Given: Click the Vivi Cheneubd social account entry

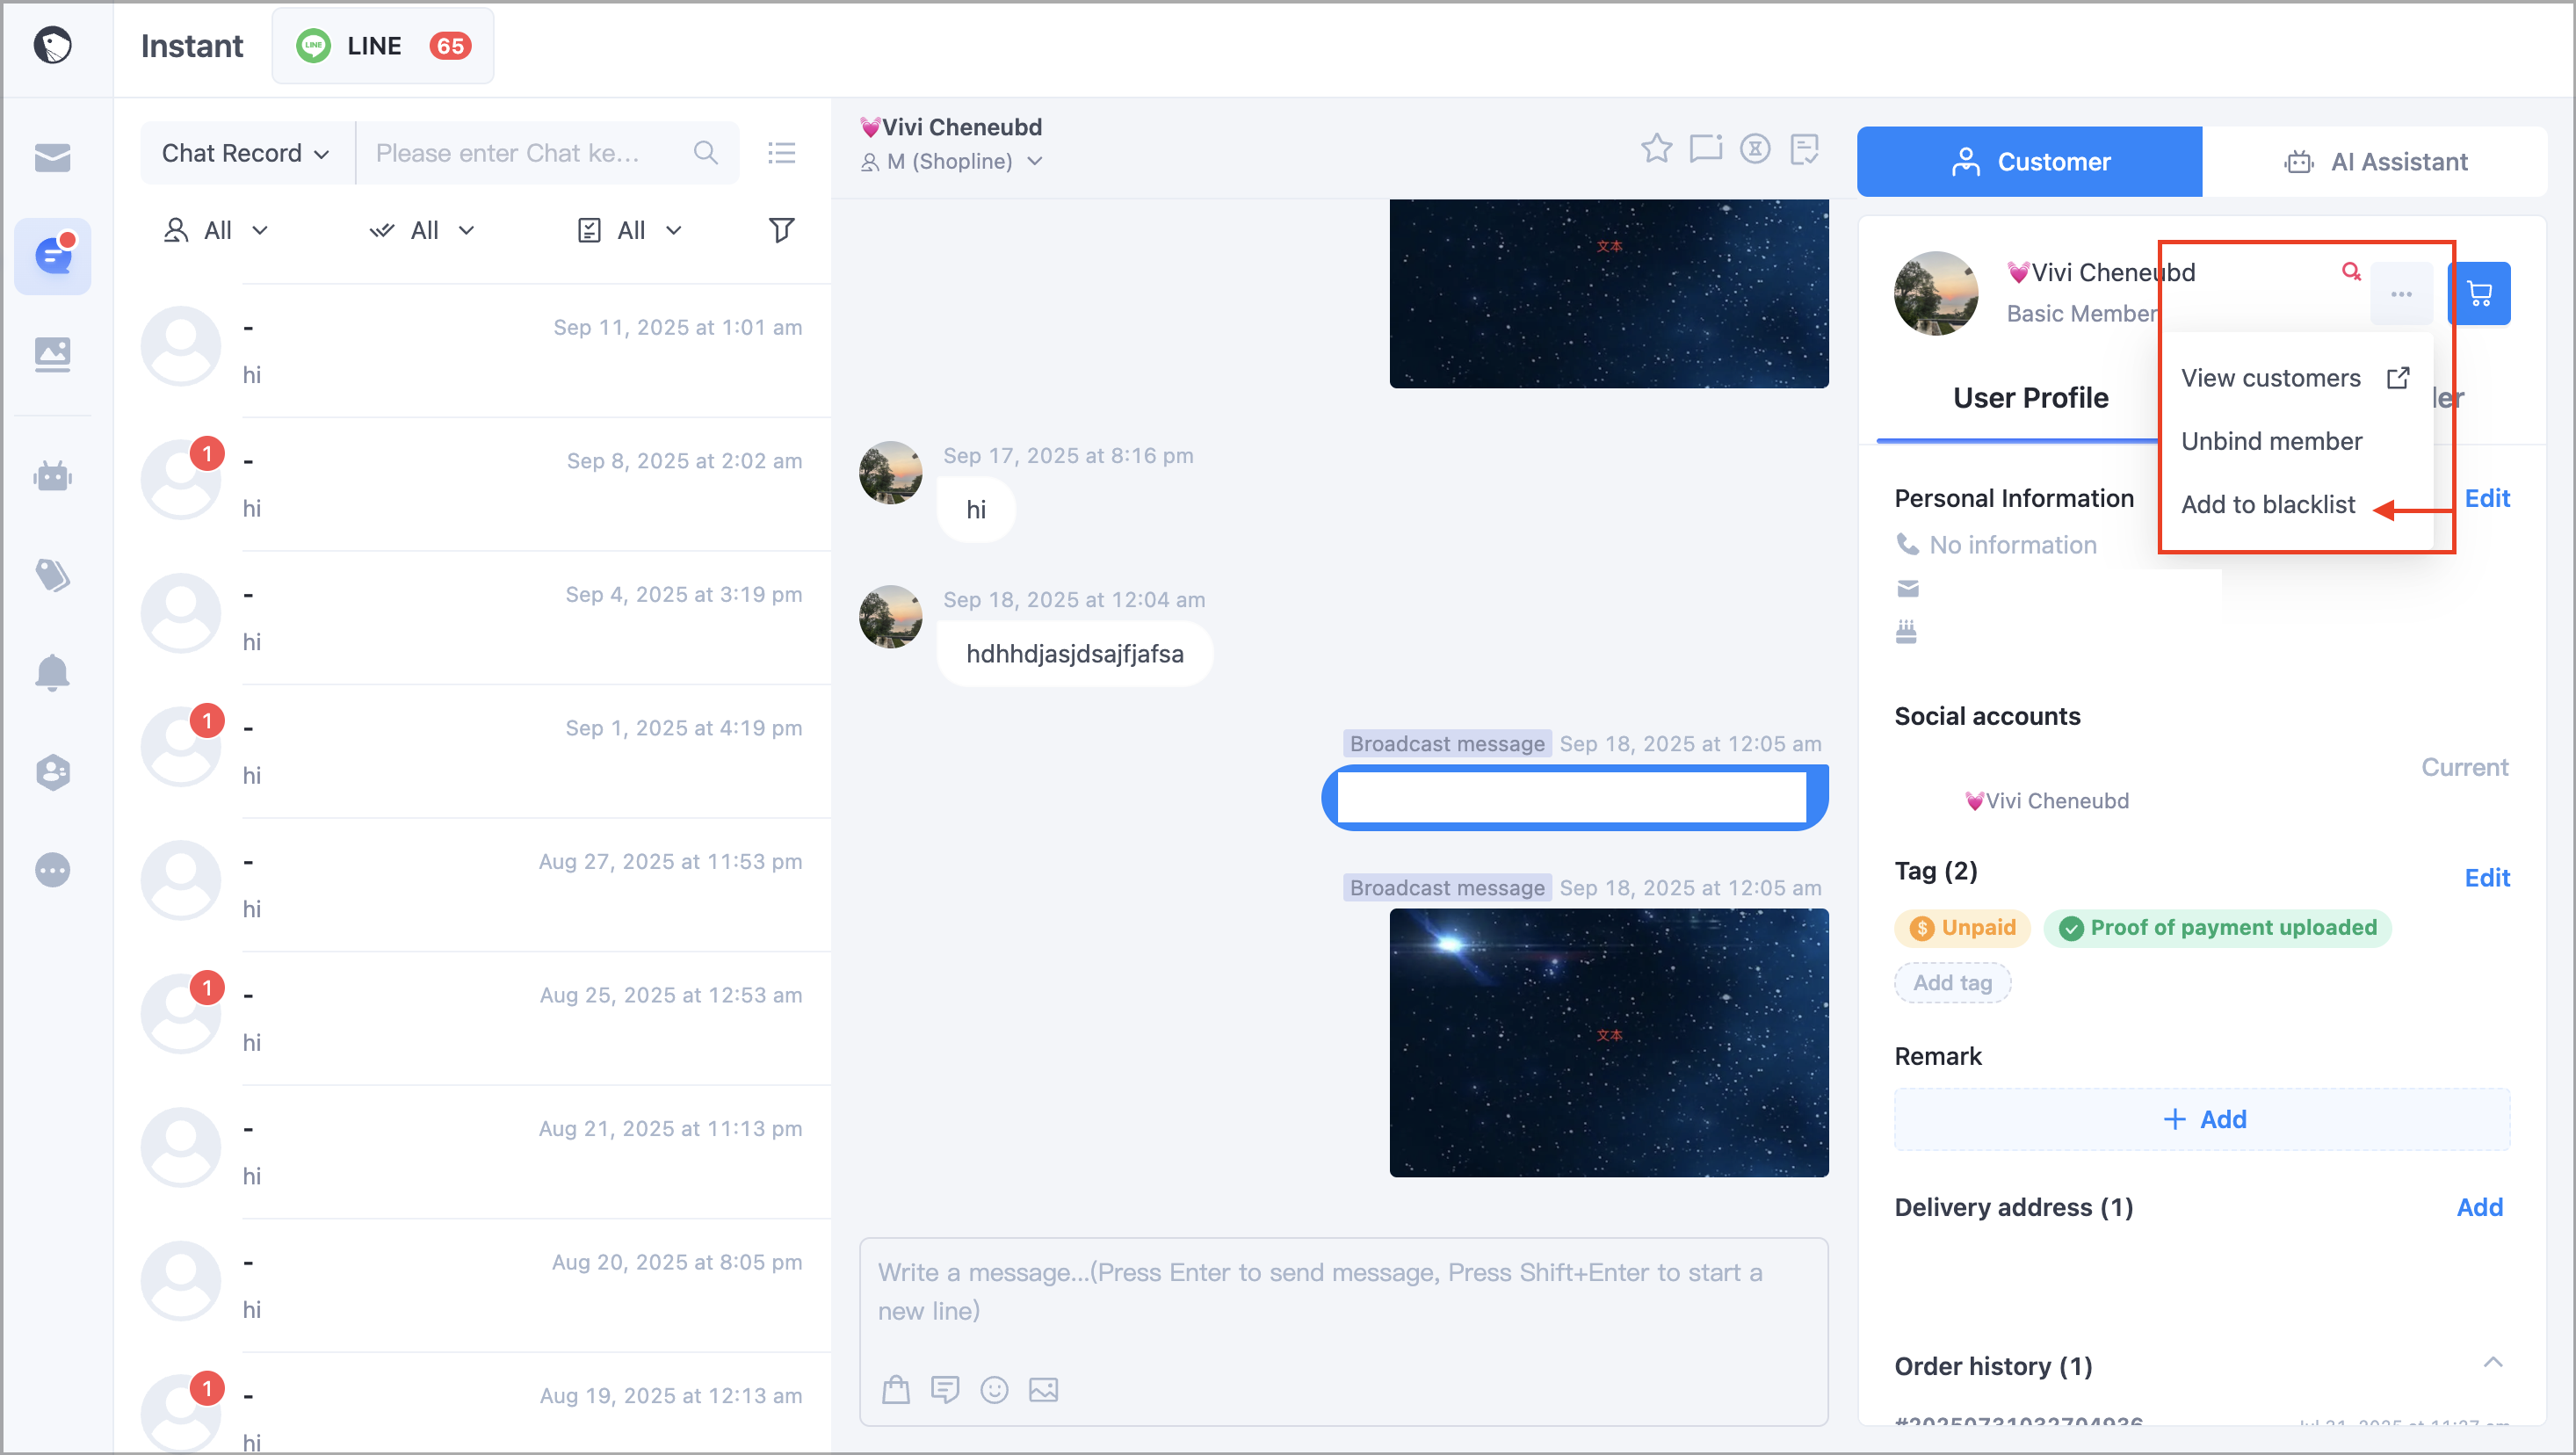Looking at the screenshot, I should point(2046,801).
